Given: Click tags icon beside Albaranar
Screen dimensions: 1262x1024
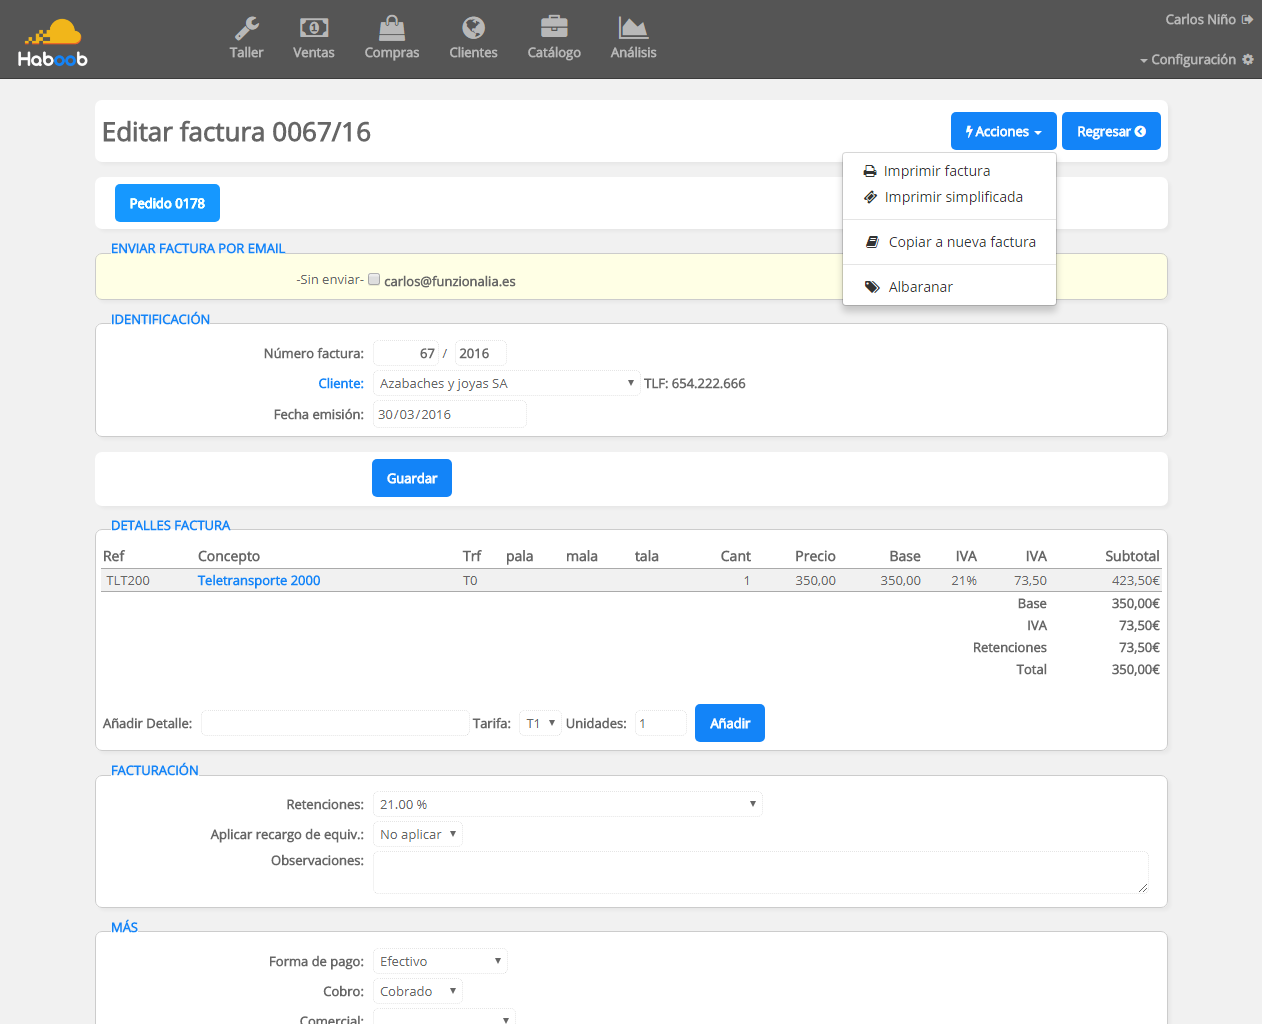Looking at the screenshot, I should pos(872,287).
